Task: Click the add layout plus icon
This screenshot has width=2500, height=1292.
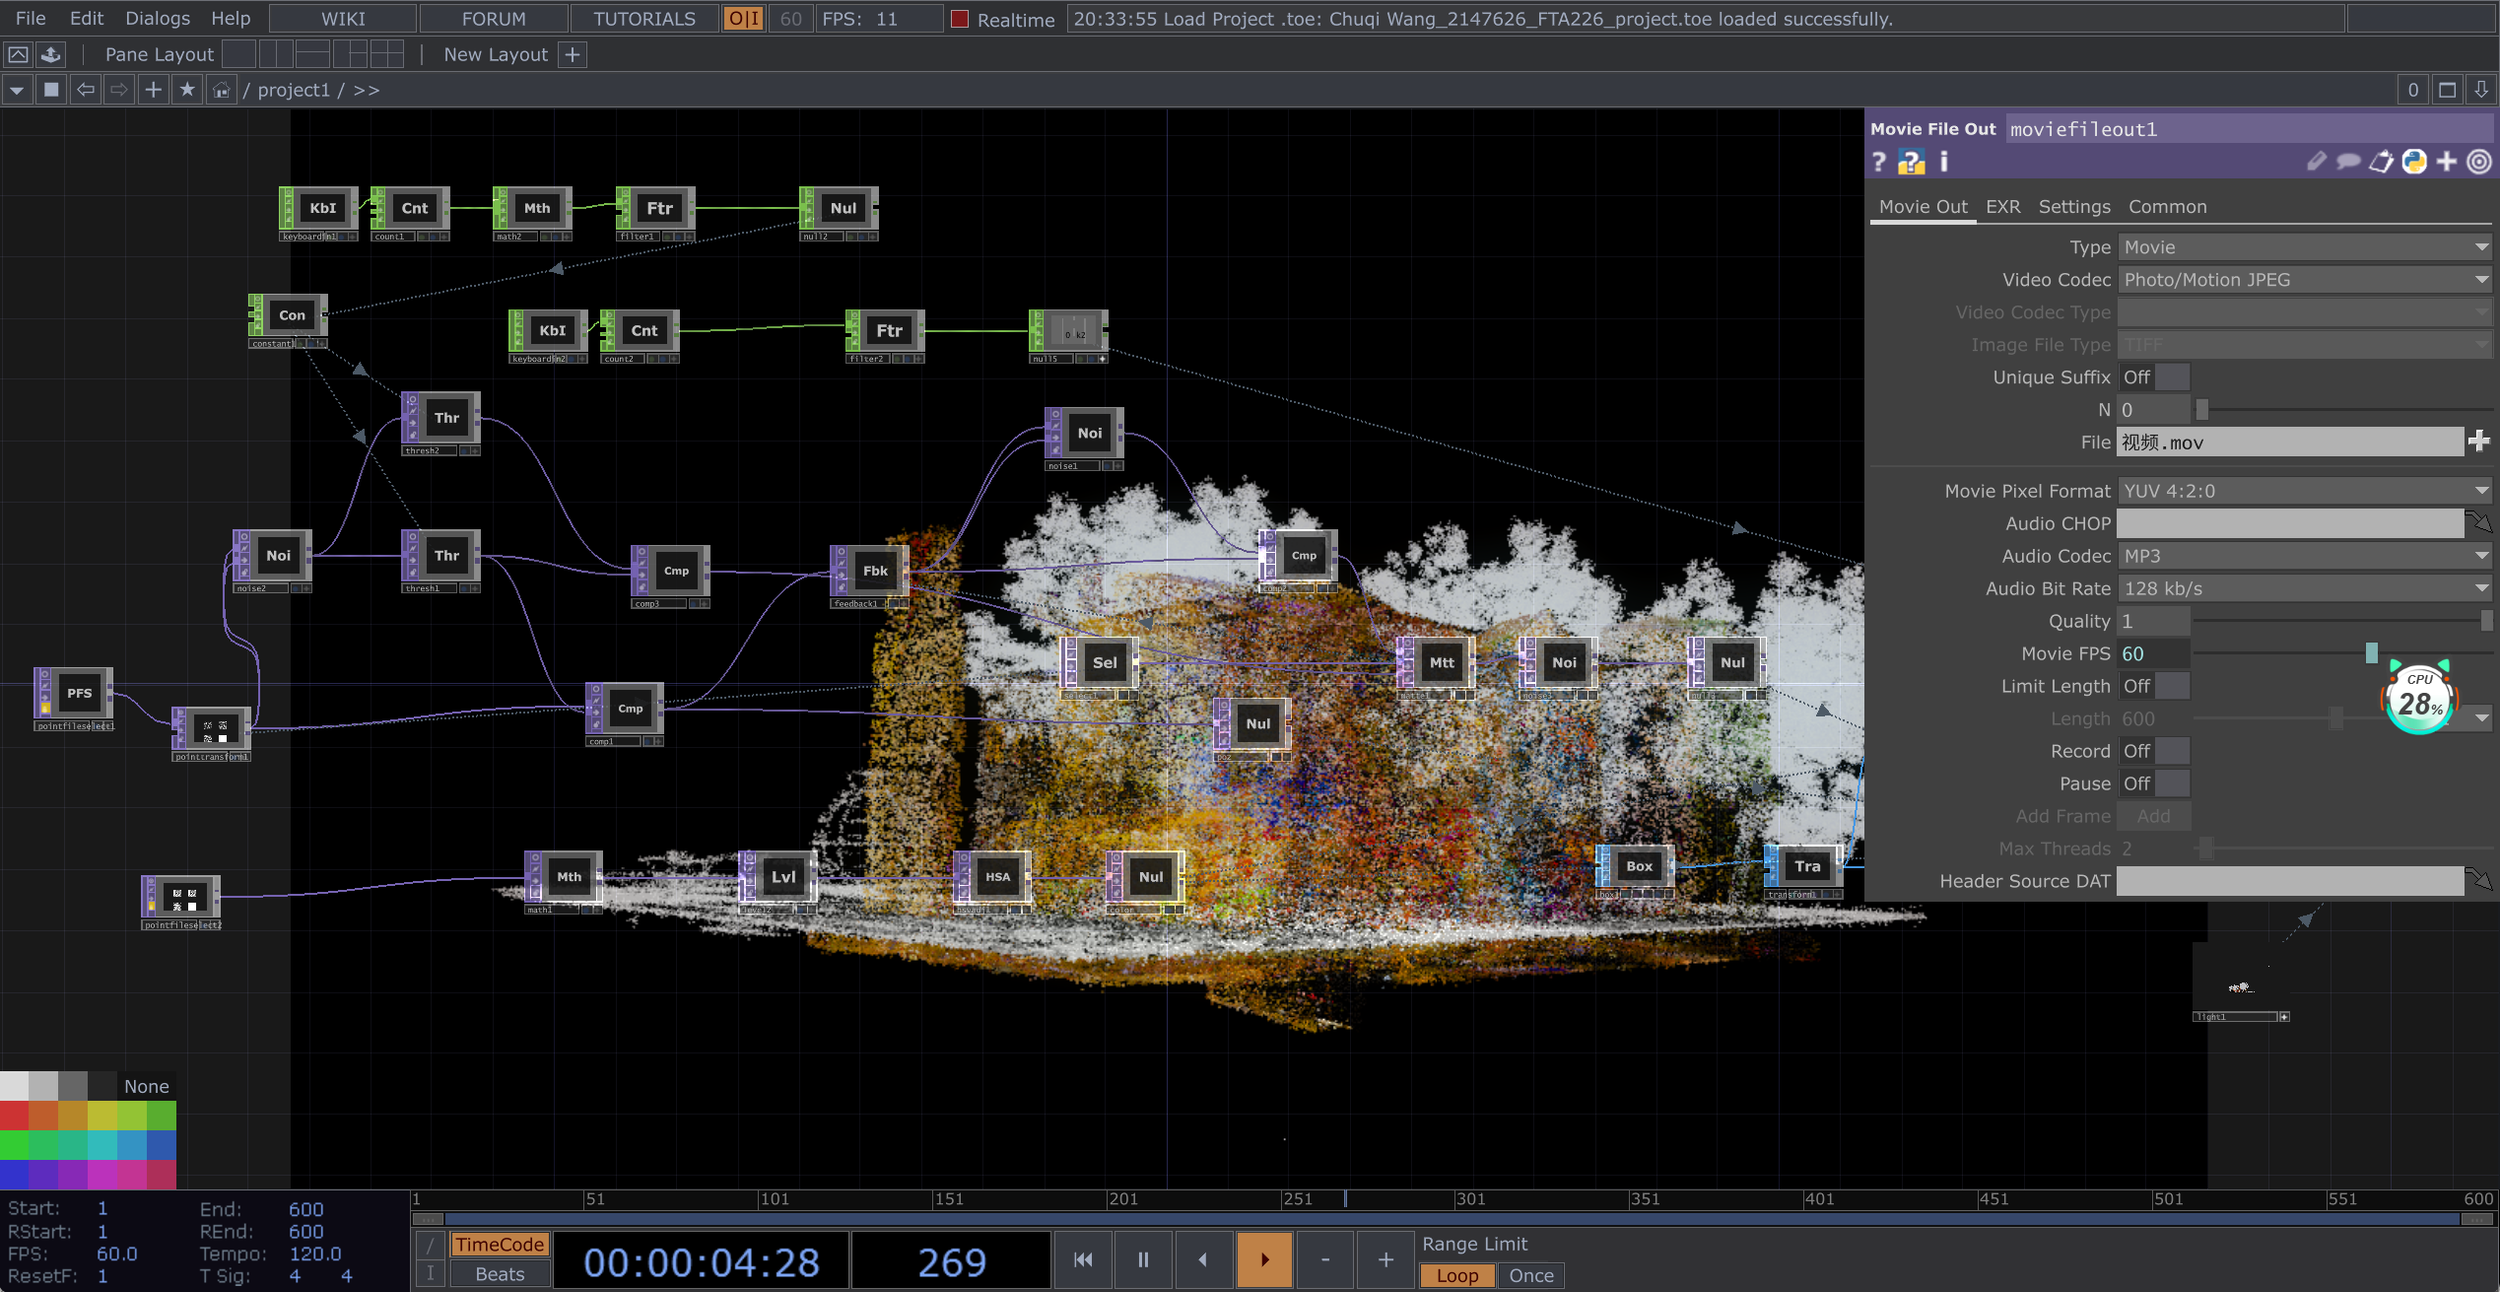Action: point(573,55)
